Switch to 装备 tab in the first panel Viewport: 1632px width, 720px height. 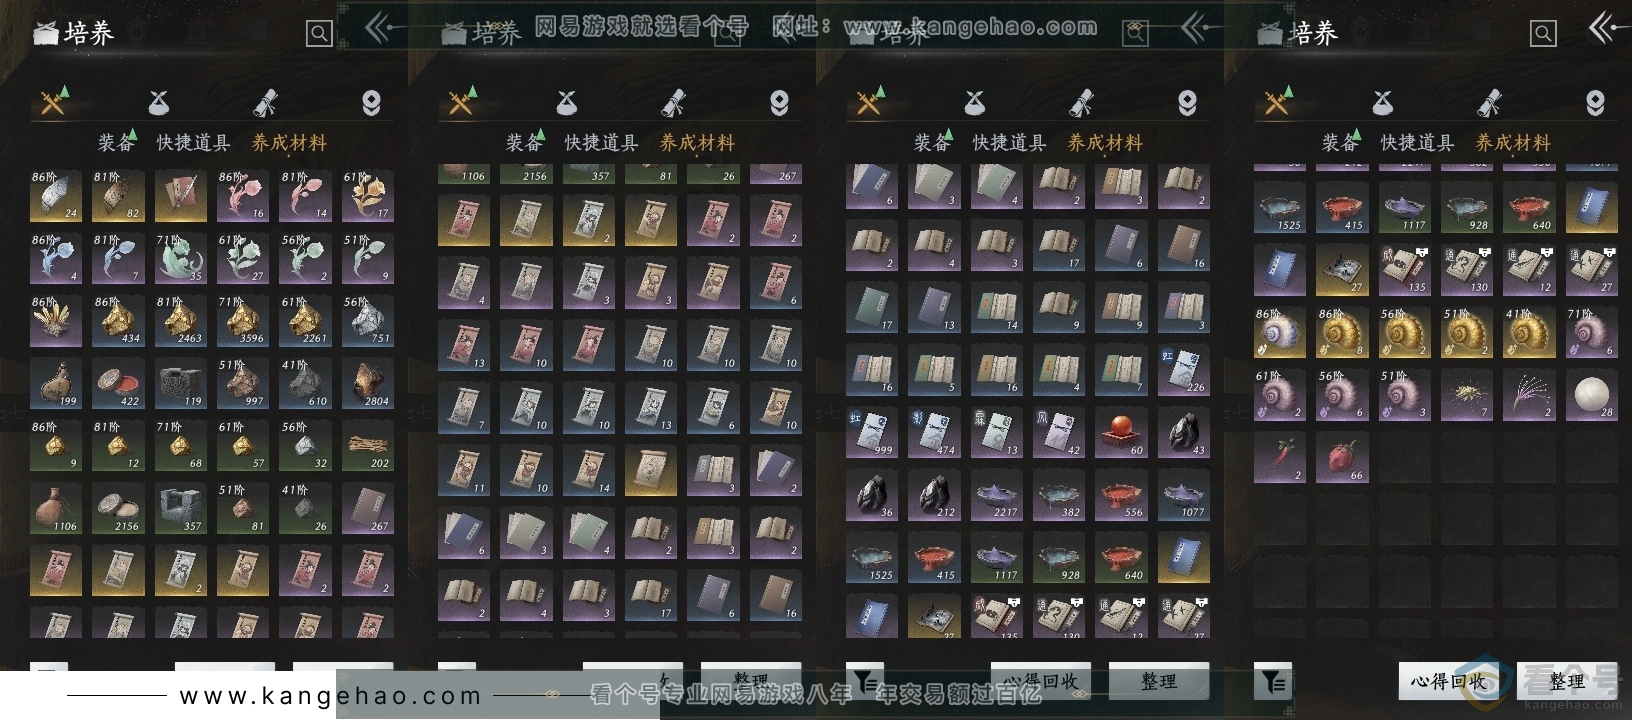[115, 143]
